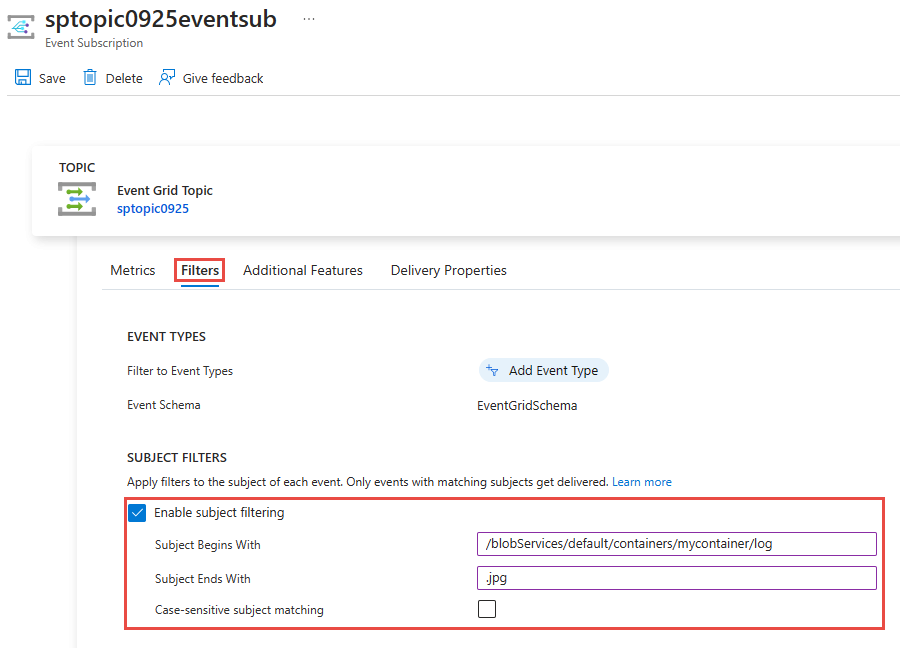Click the Event Subscription icon beside title

click(21, 27)
